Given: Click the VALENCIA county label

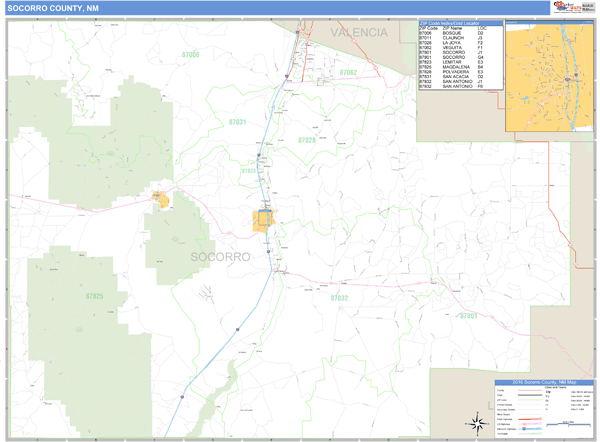Looking at the screenshot, I should point(358,33).
